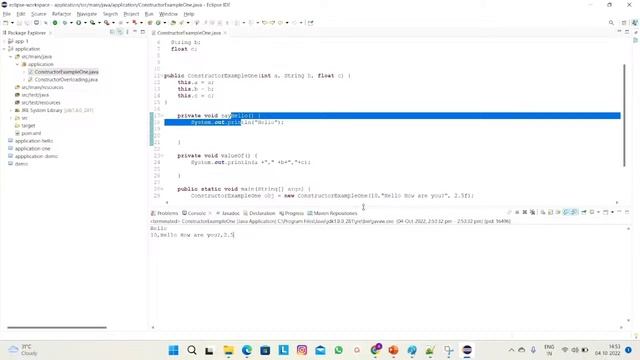This screenshot has width=640, height=360.
Task: Toggle Link with Editor in Package Explorer
Action: [x=120, y=32]
